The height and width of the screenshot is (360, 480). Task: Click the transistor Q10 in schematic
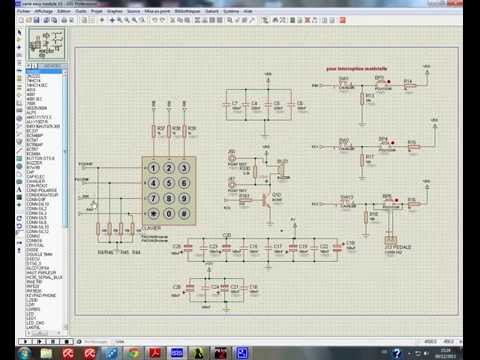click(x=267, y=199)
